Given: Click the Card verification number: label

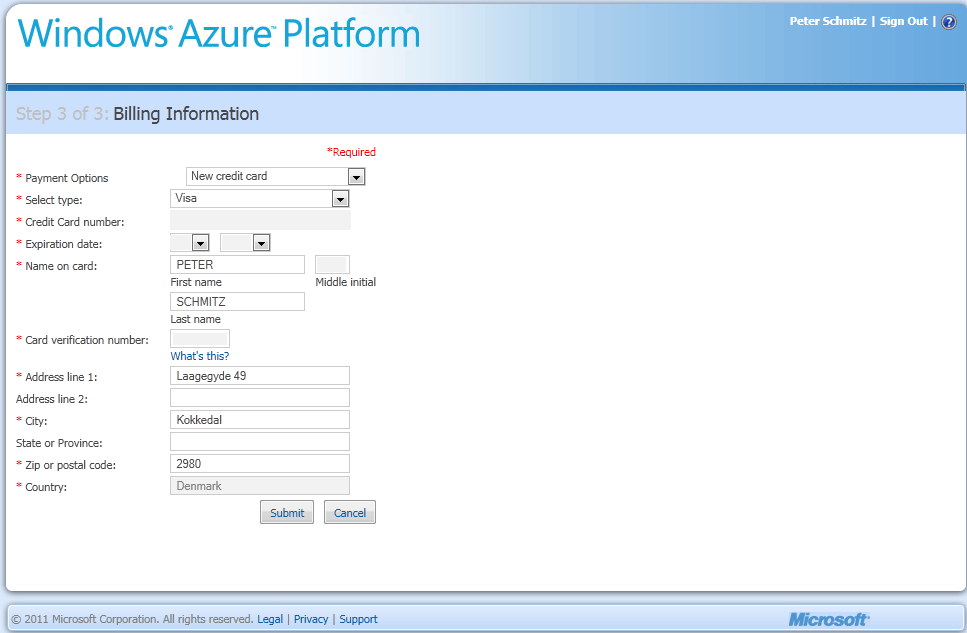Looking at the screenshot, I should pos(87,340).
